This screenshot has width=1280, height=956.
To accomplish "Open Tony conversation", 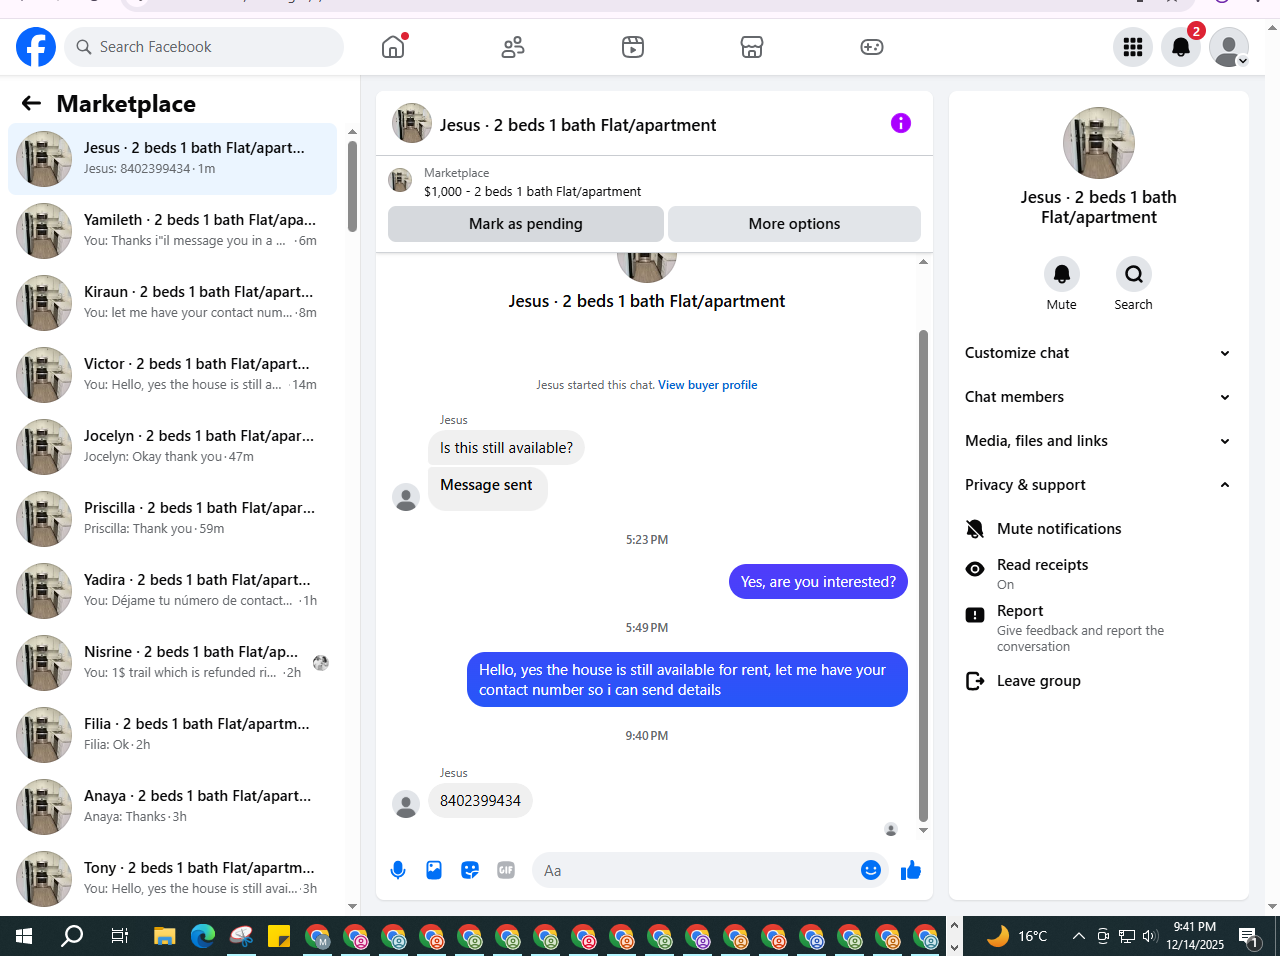I will (x=172, y=879).
